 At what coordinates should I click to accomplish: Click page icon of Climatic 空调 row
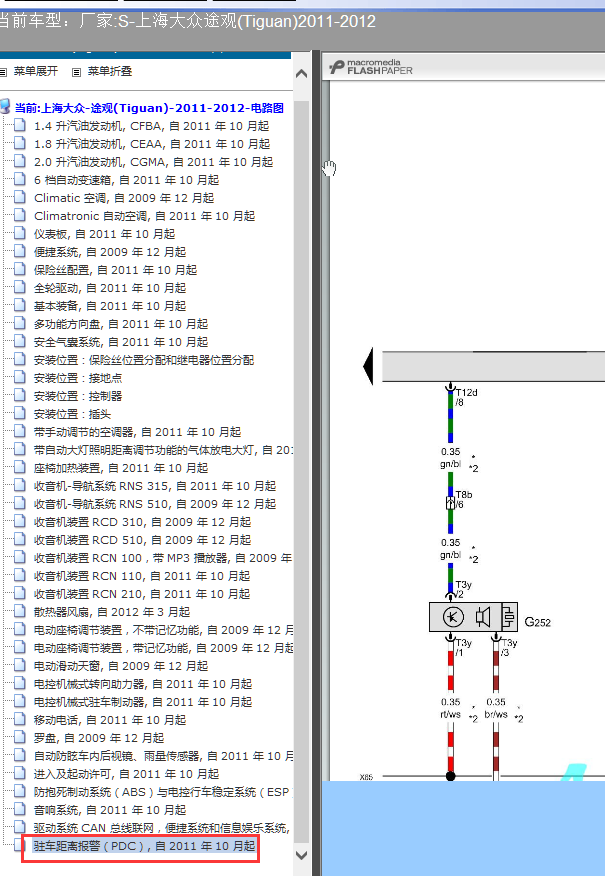coord(20,197)
